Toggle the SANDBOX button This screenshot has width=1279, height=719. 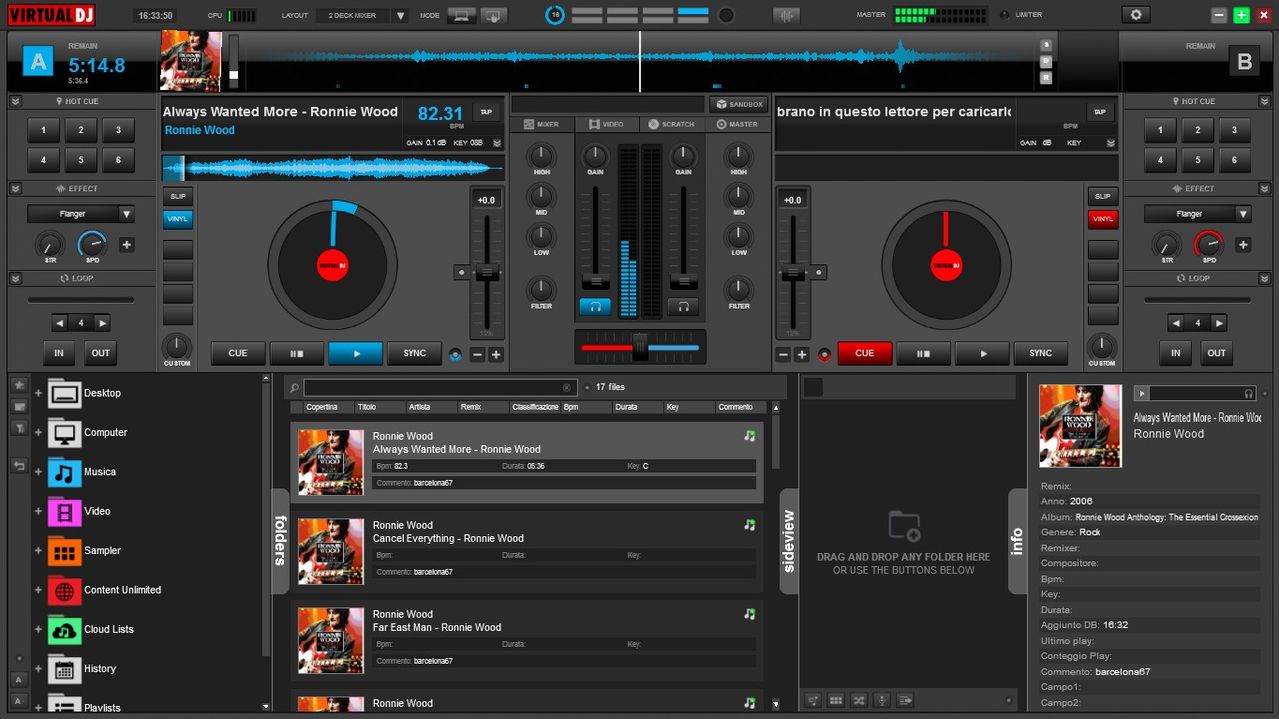click(x=738, y=104)
